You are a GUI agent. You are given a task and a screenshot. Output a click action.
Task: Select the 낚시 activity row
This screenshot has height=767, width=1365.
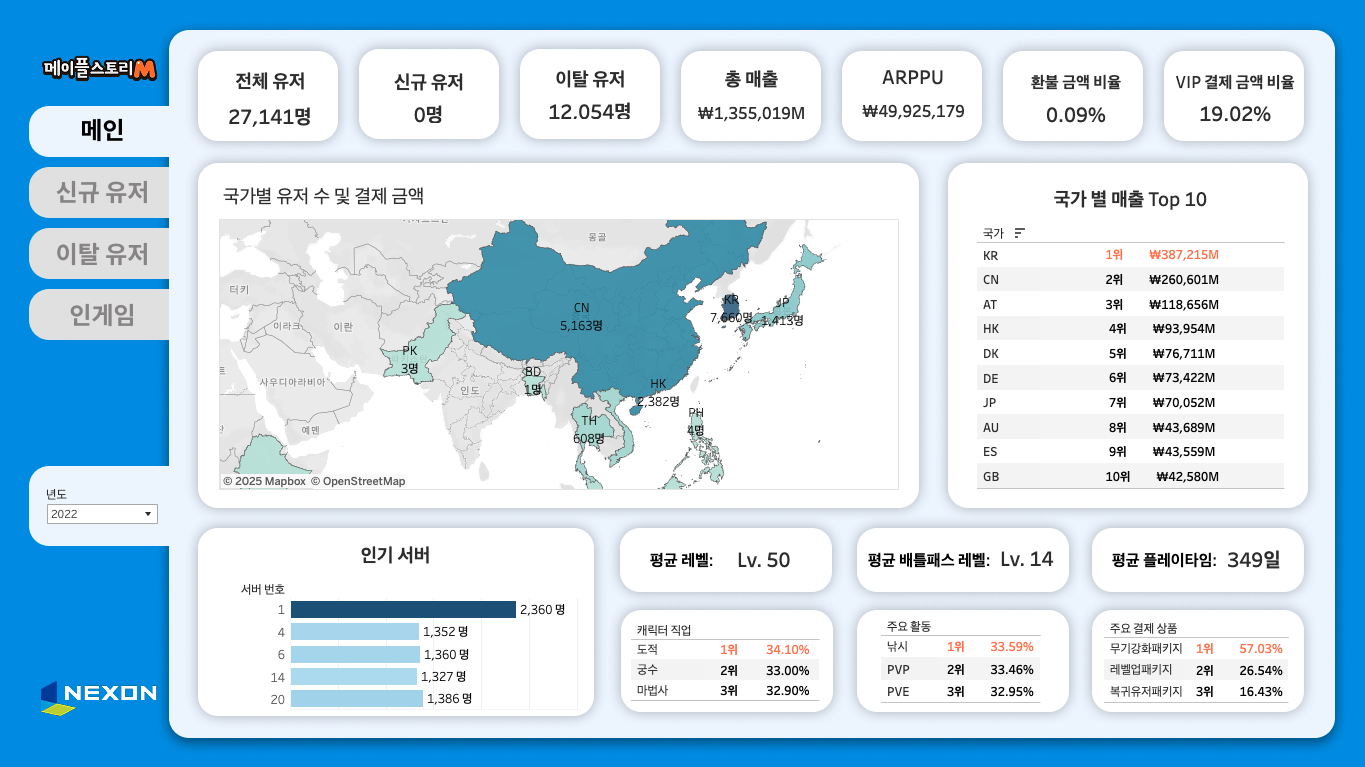961,647
